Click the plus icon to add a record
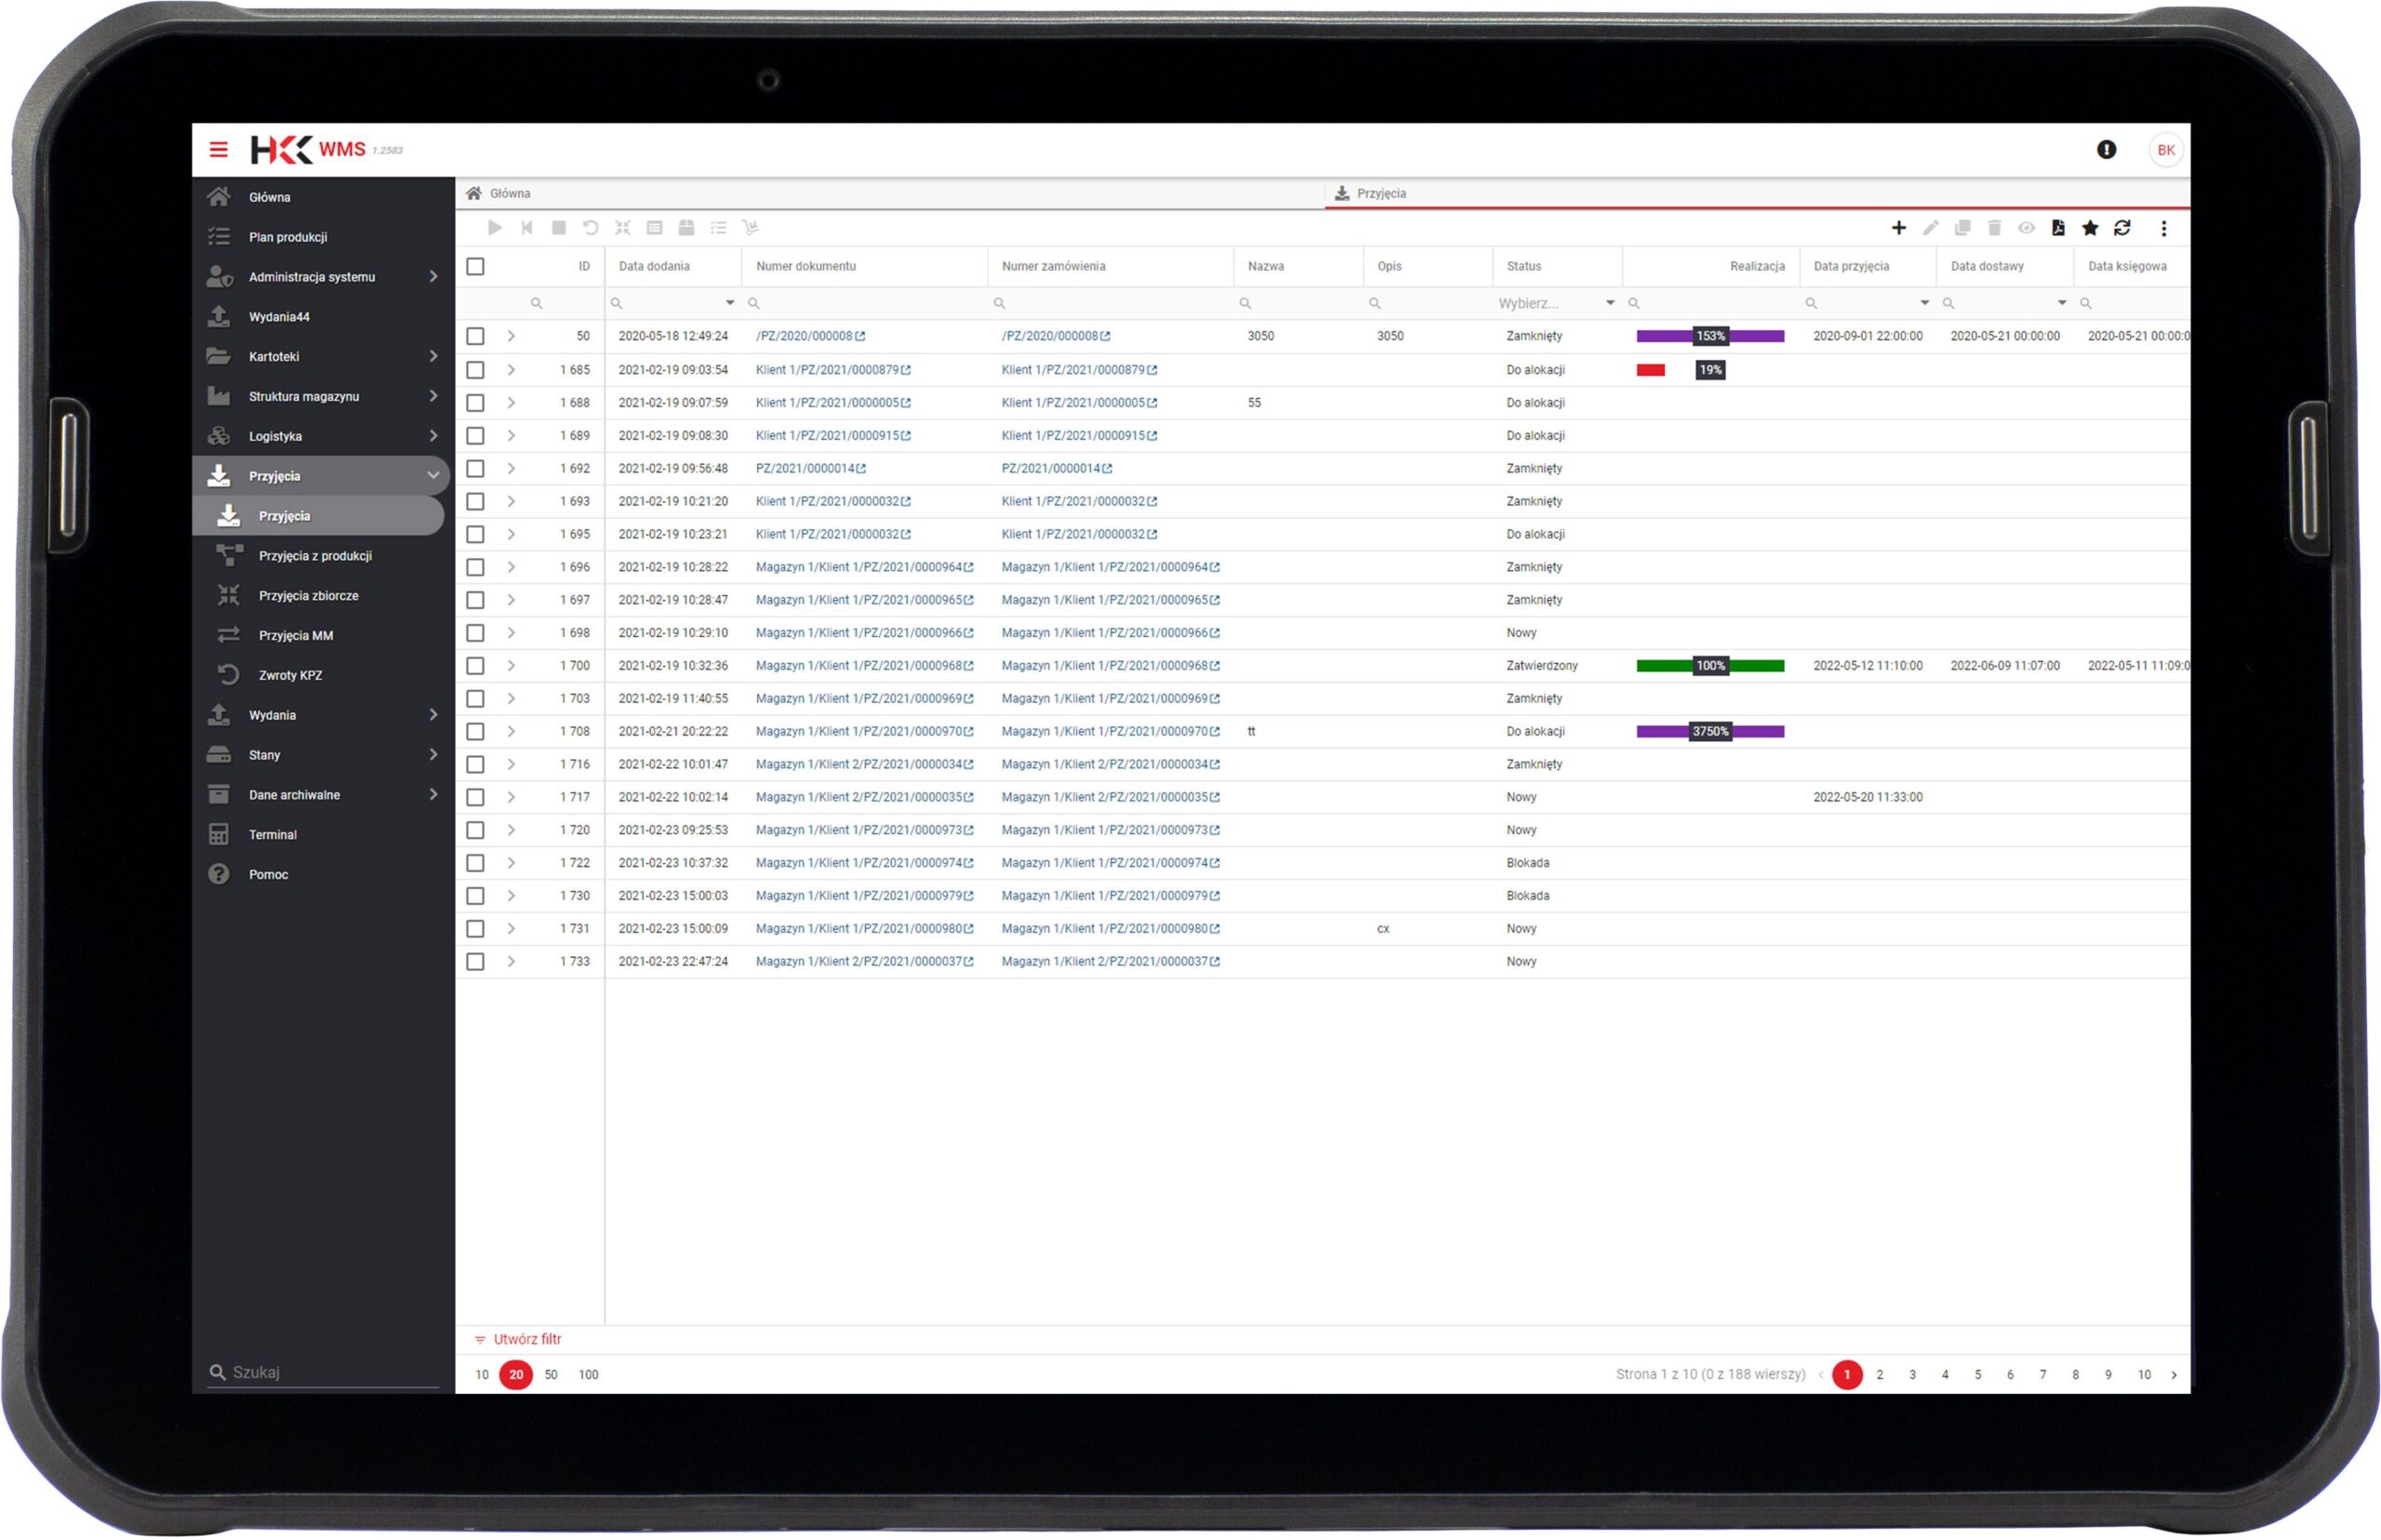Screen dimensions: 2381x1540 coord(1897,228)
